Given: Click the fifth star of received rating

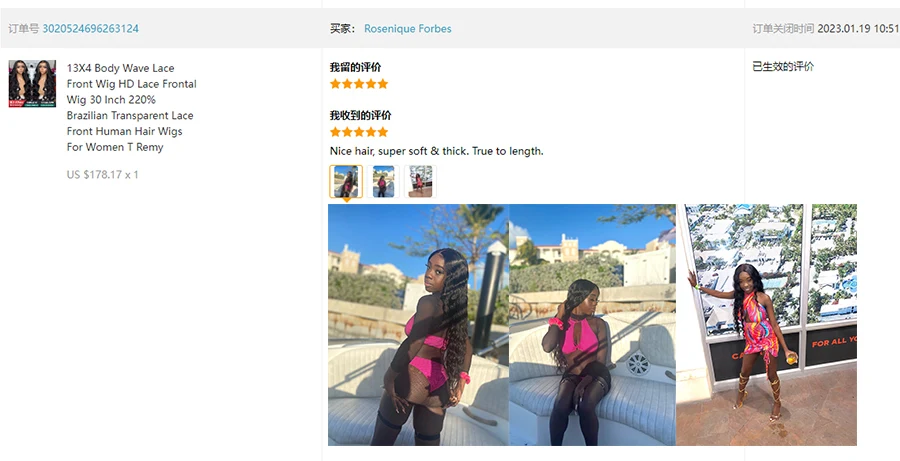Looking at the screenshot, I should click(x=383, y=132).
